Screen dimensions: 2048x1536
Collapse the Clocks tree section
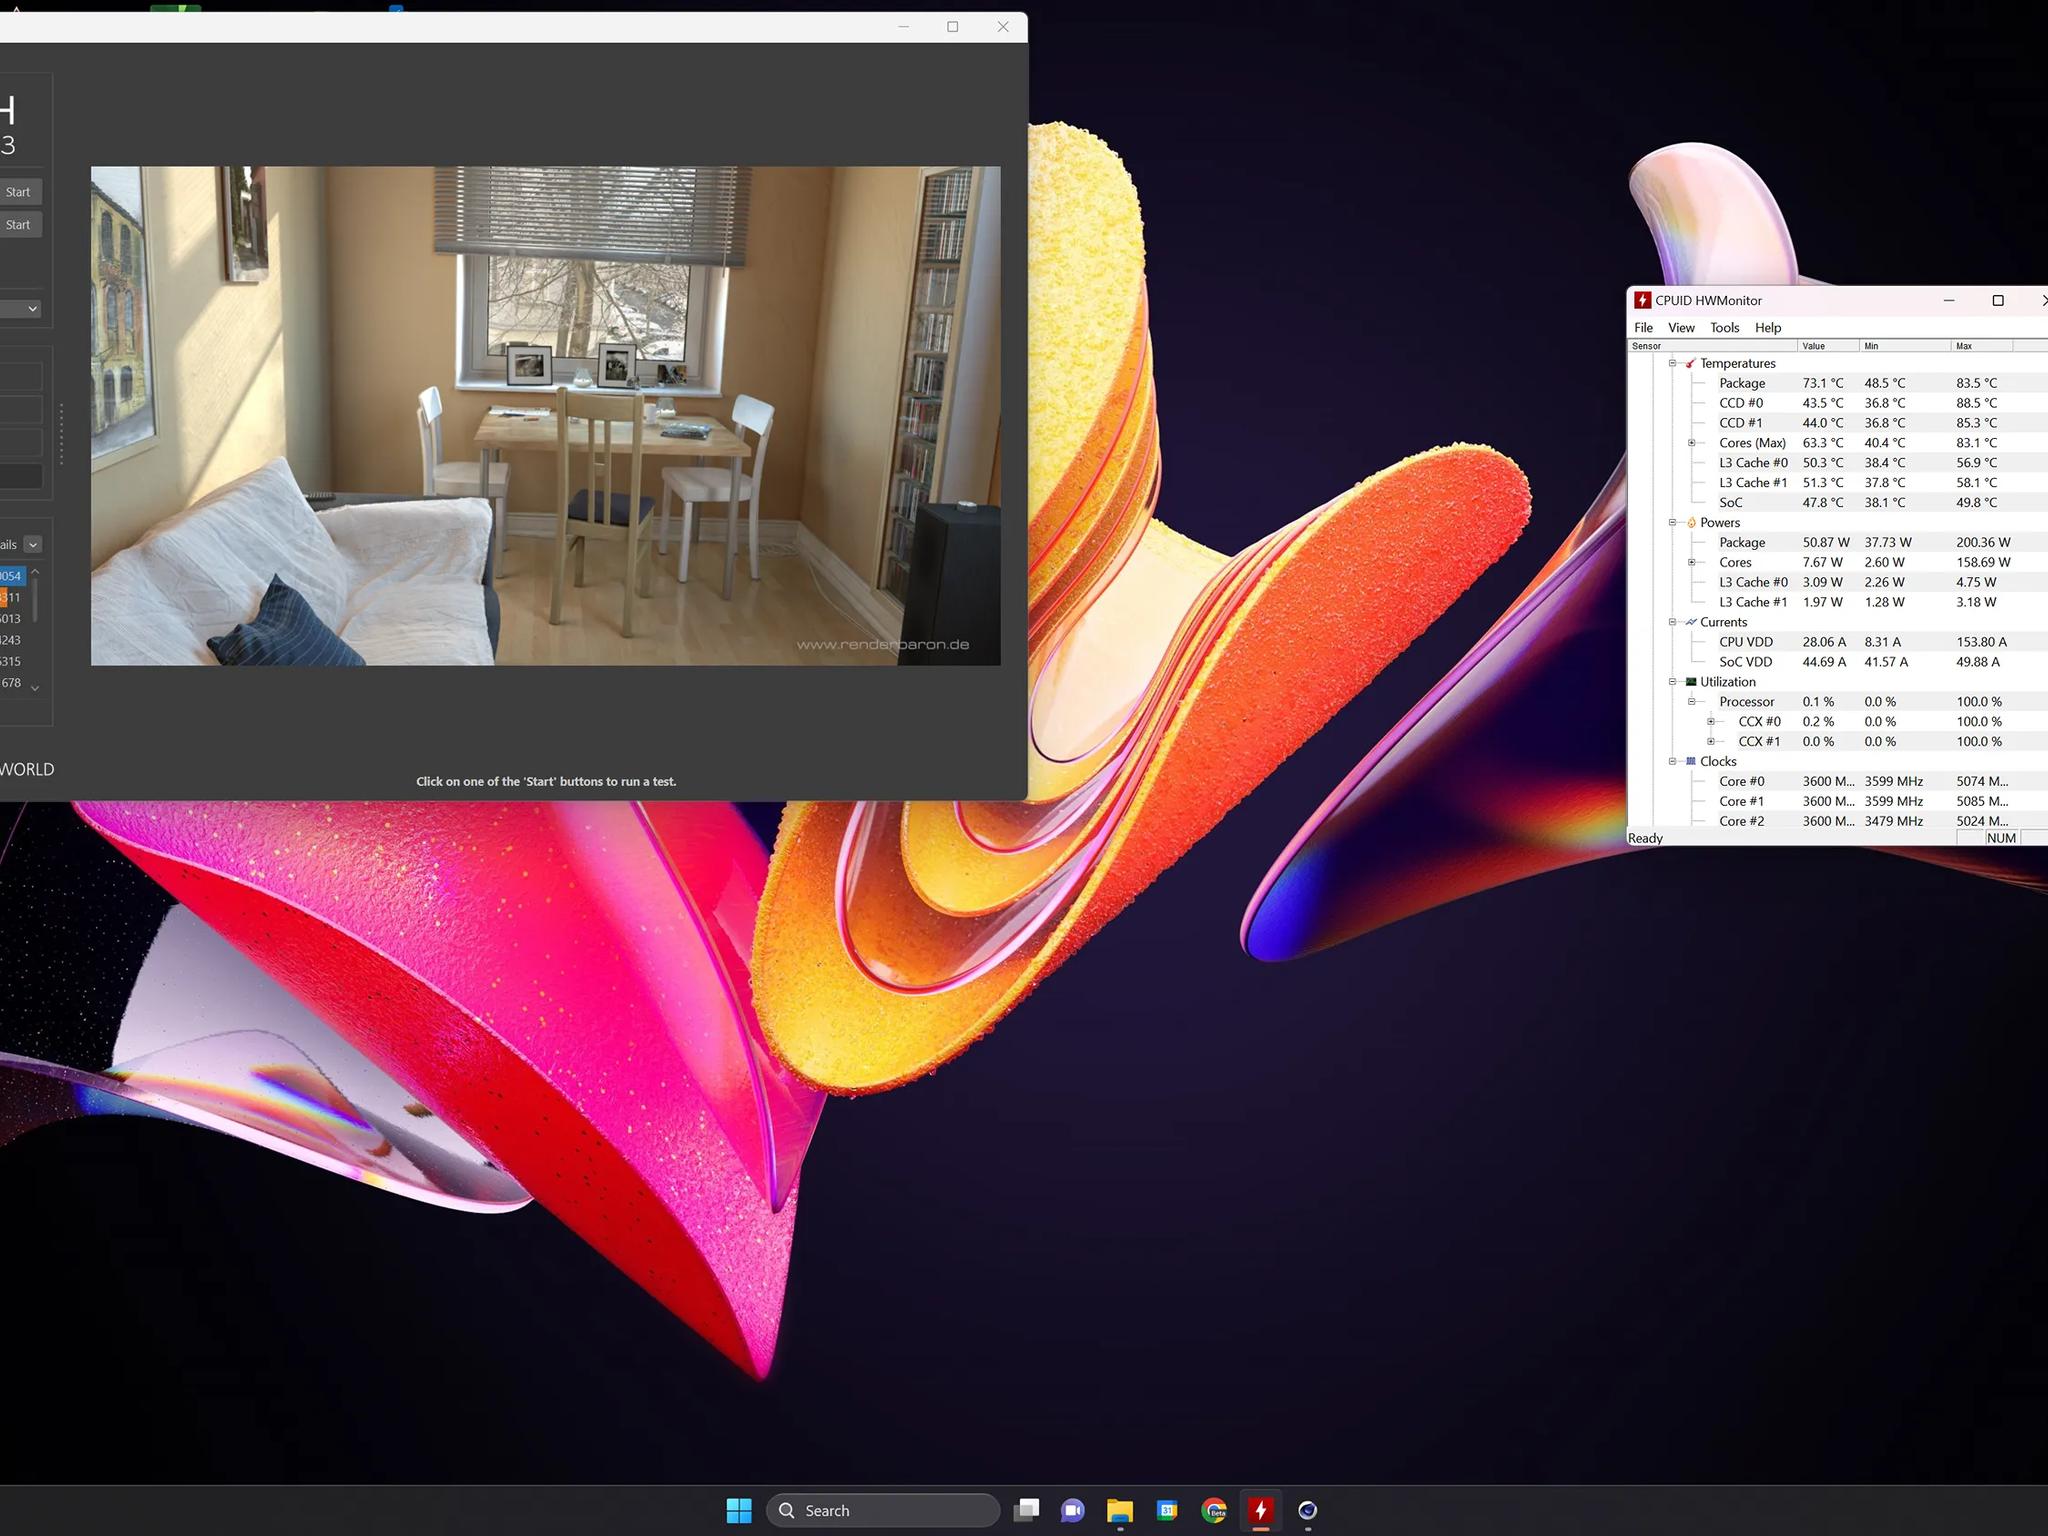pyautogui.click(x=1672, y=761)
